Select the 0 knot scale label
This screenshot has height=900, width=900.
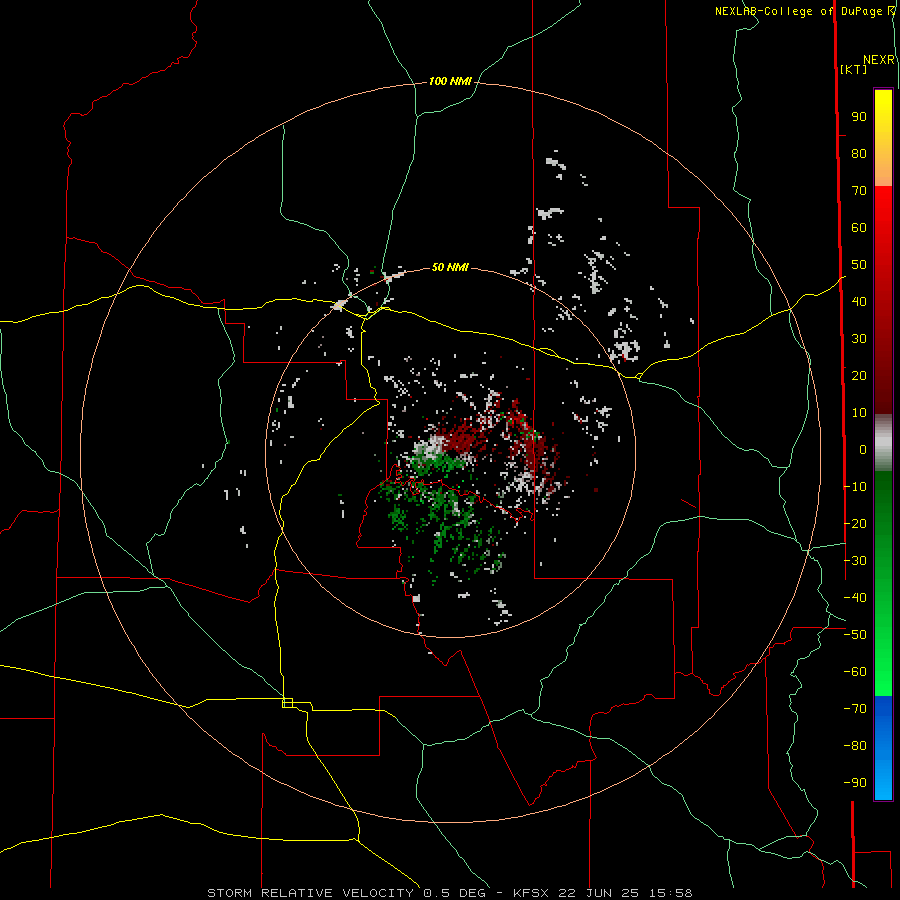tap(863, 450)
